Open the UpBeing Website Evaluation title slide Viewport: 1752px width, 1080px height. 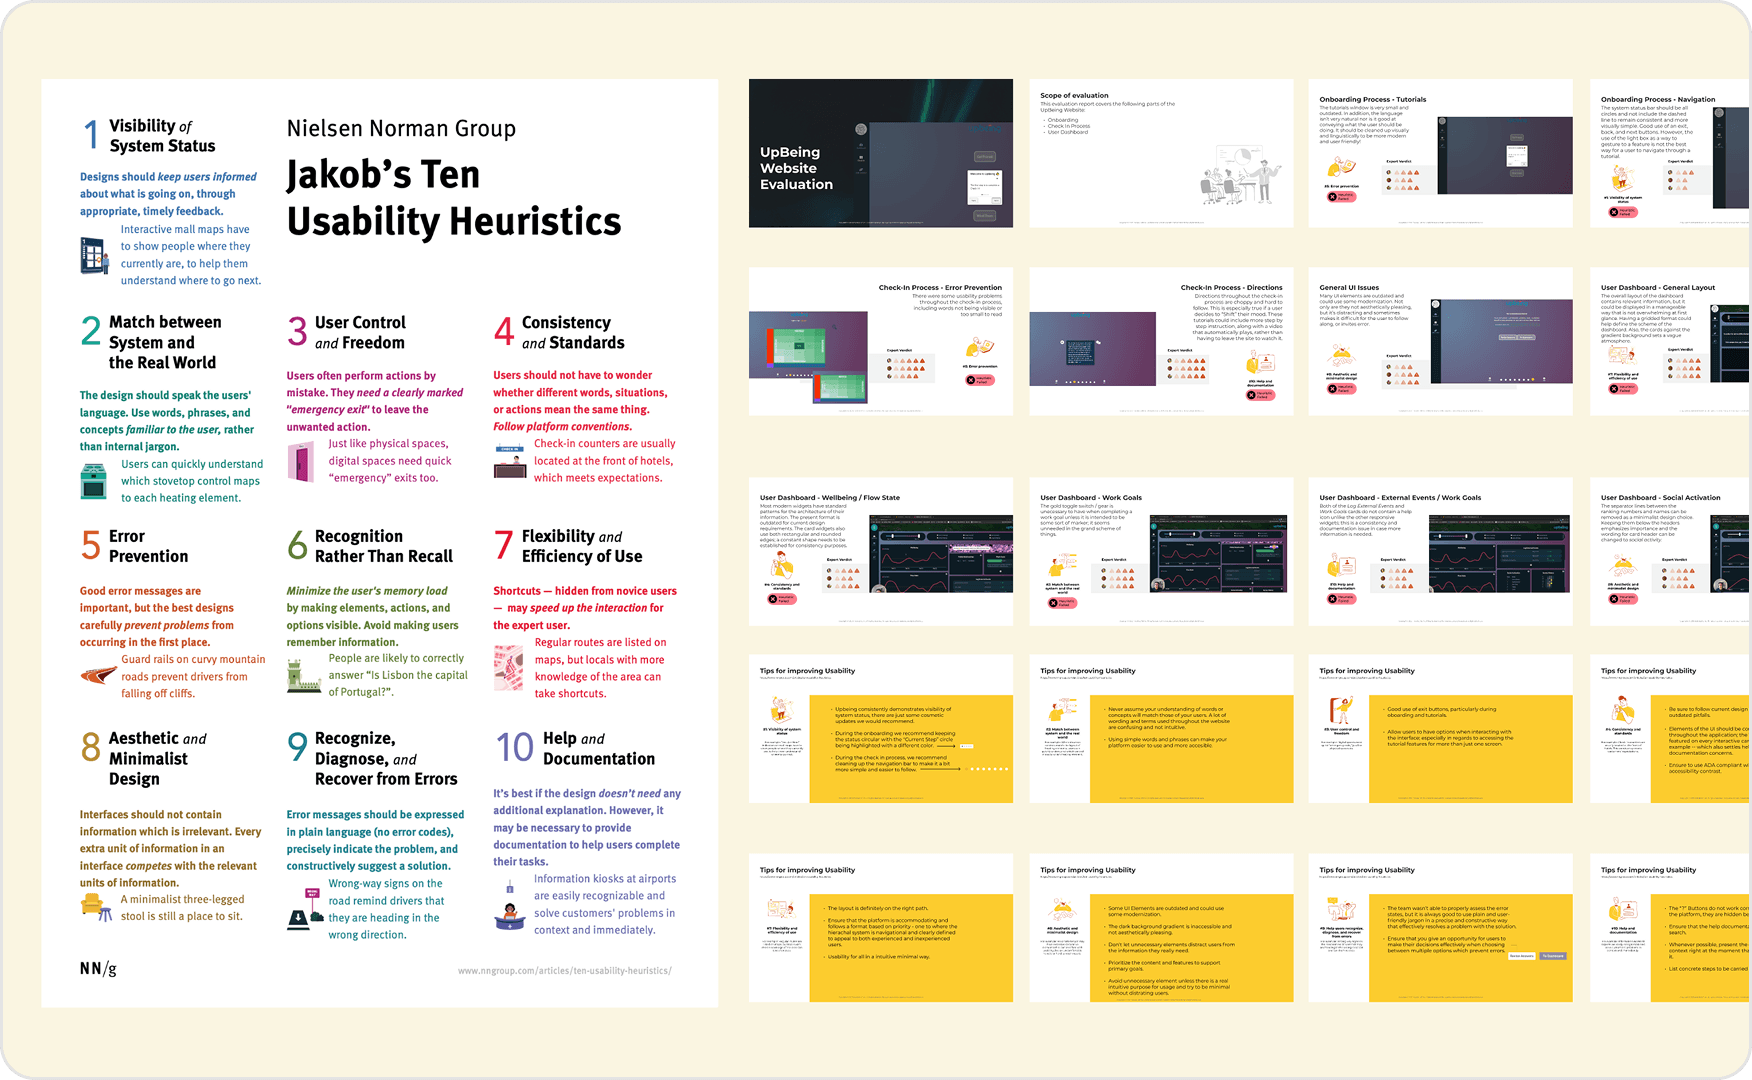881,153
